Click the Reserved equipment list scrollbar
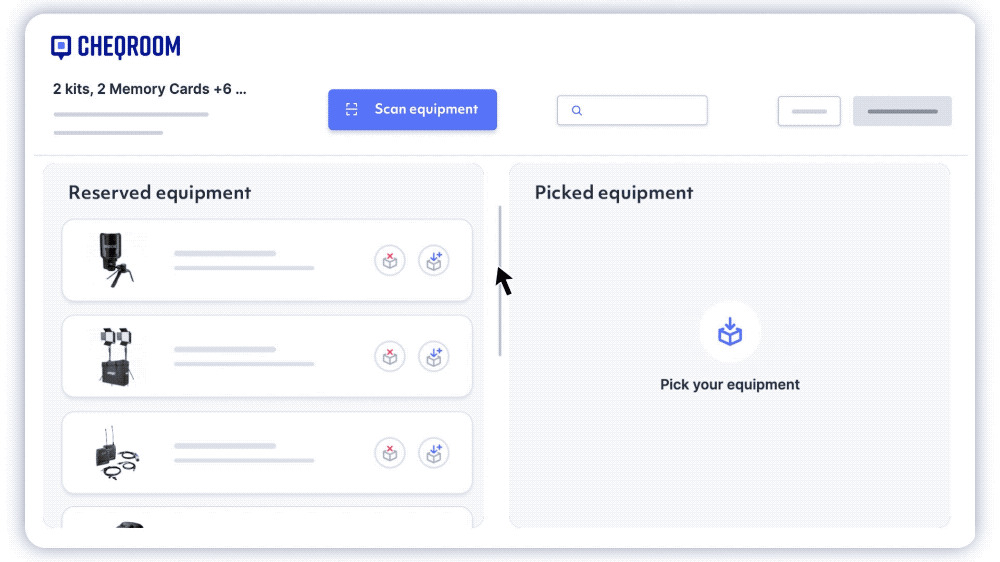1000x562 pixels. click(x=500, y=281)
